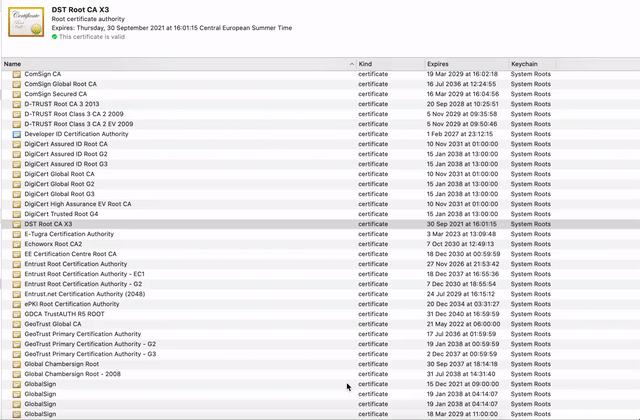
Task: Click icon beside DigiCert Global Root G2
Action: (16, 184)
